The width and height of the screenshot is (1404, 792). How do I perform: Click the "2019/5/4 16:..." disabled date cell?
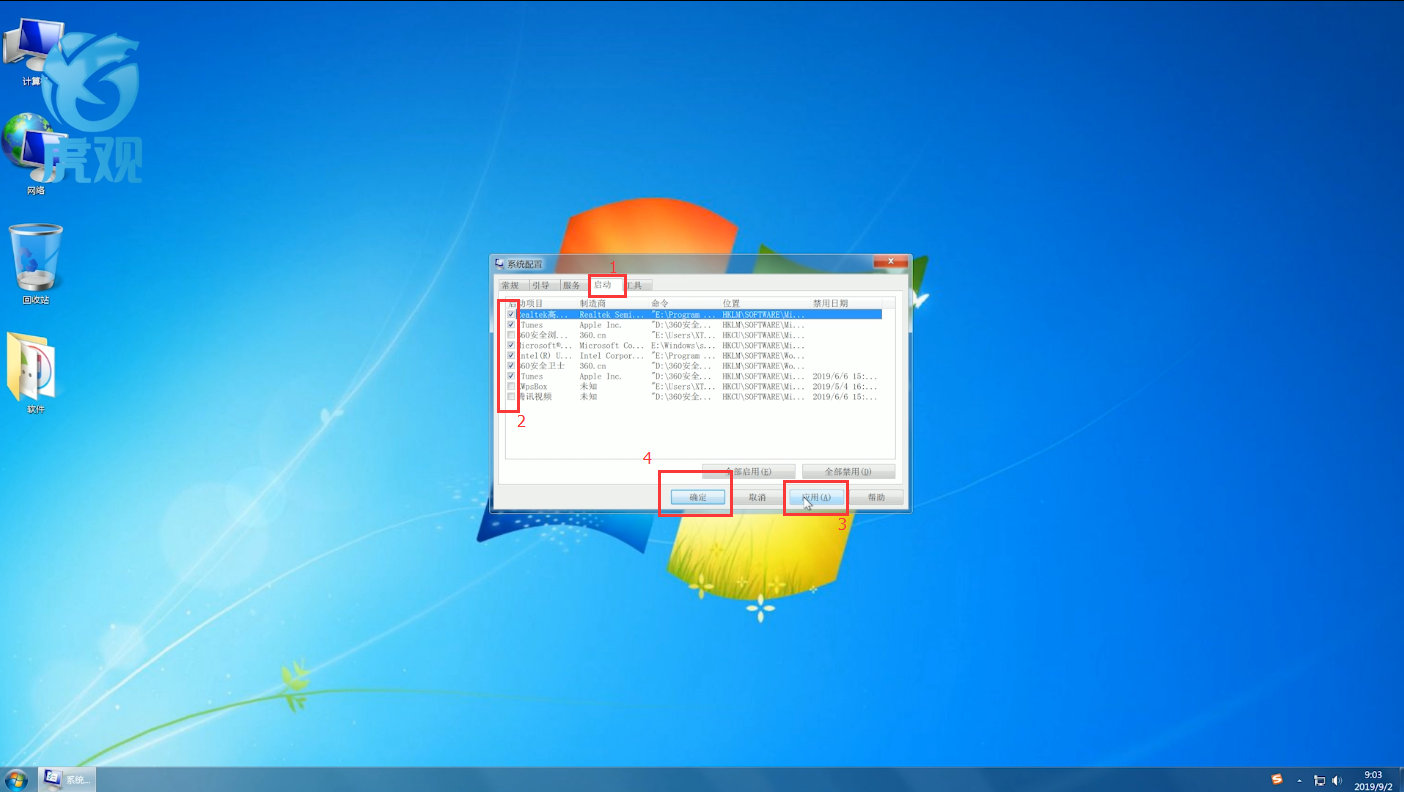845,387
